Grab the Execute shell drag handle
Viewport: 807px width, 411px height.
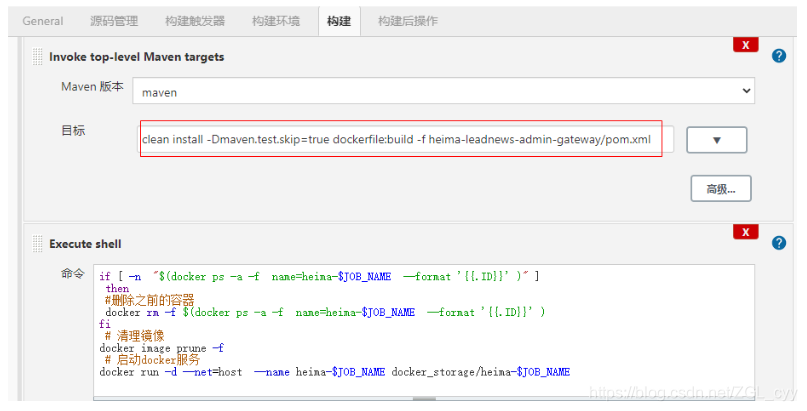(38, 244)
